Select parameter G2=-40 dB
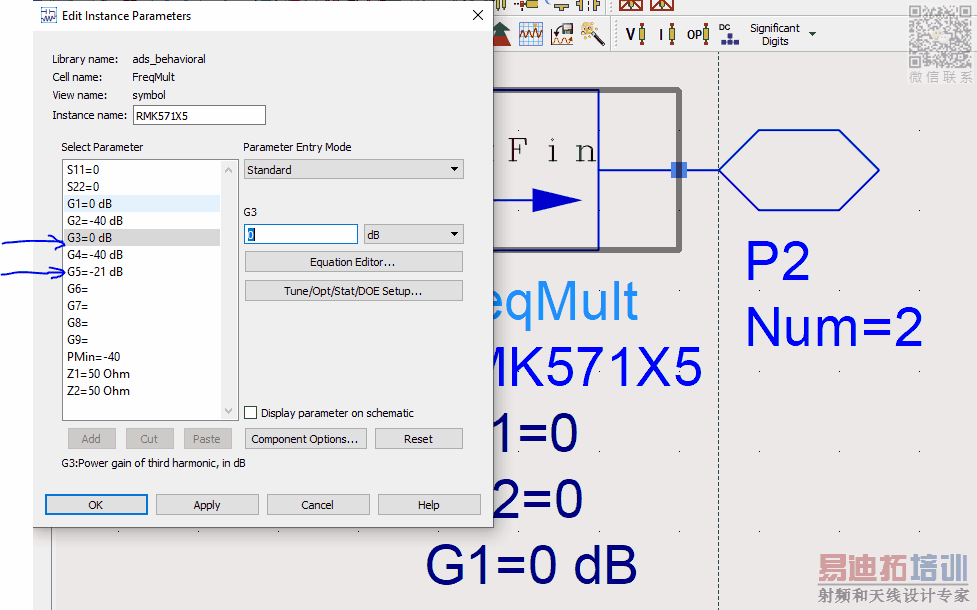Viewport: 977px width, 610px height. (142, 221)
